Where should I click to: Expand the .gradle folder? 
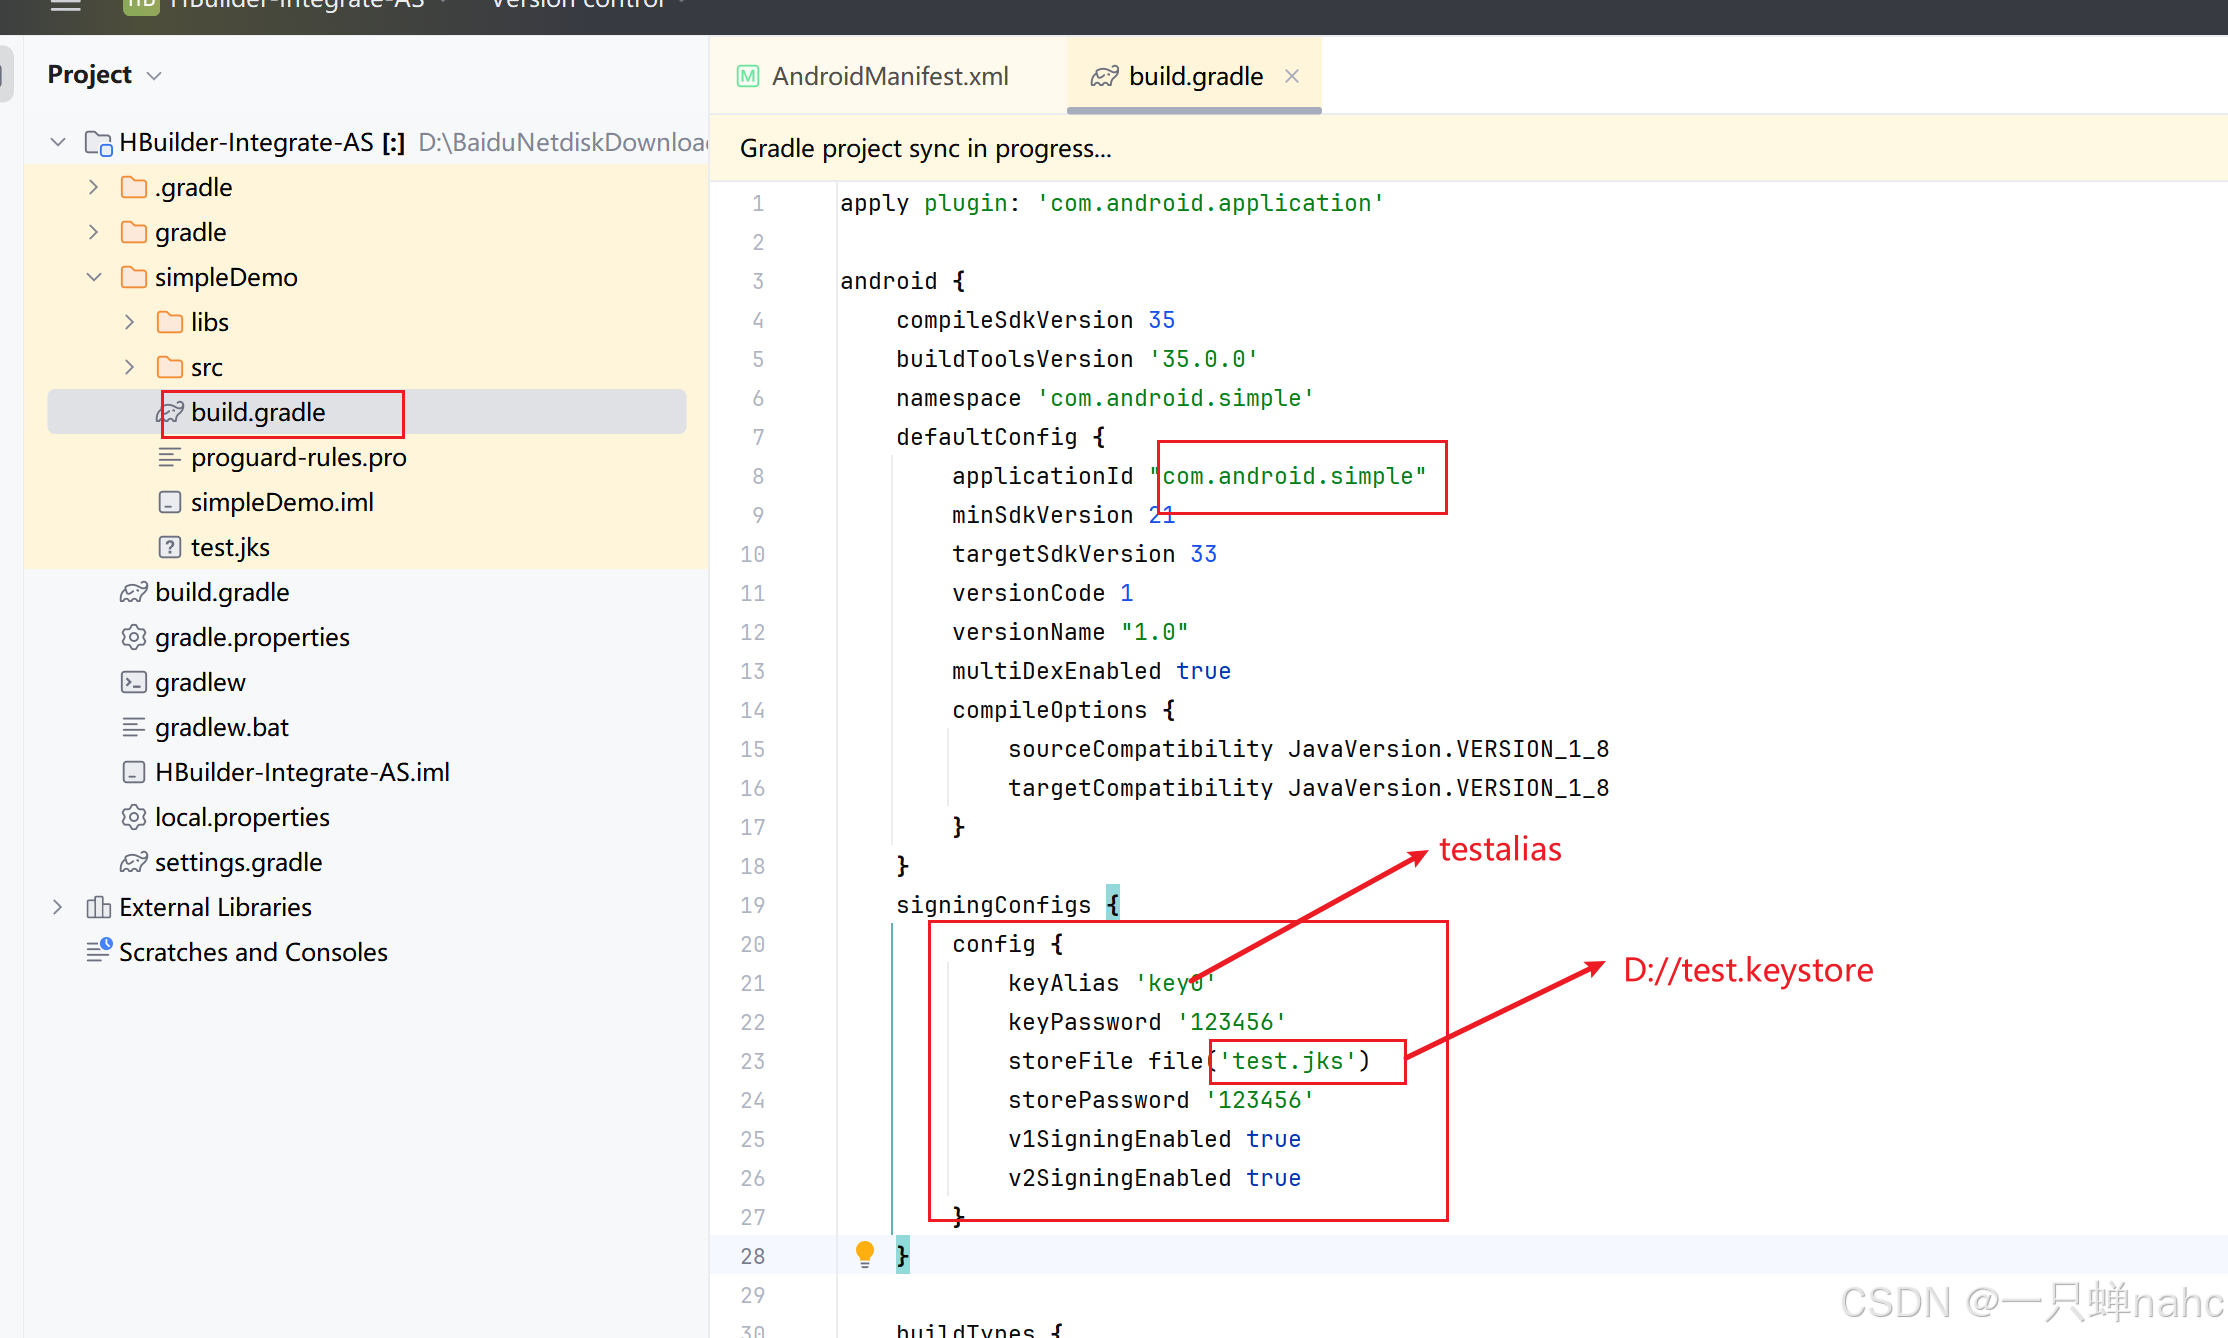point(94,187)
